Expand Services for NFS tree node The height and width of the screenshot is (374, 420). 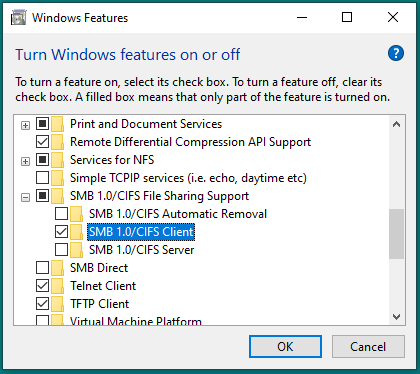coord(25,162)
